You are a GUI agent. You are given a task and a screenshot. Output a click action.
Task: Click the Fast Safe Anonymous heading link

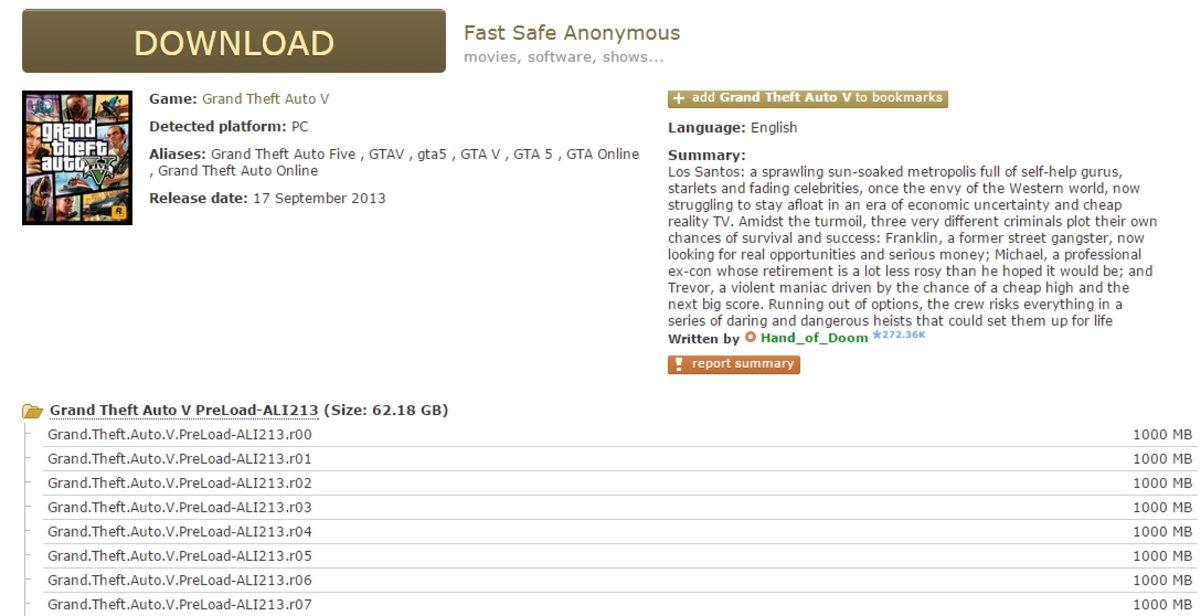pos(571,33)
